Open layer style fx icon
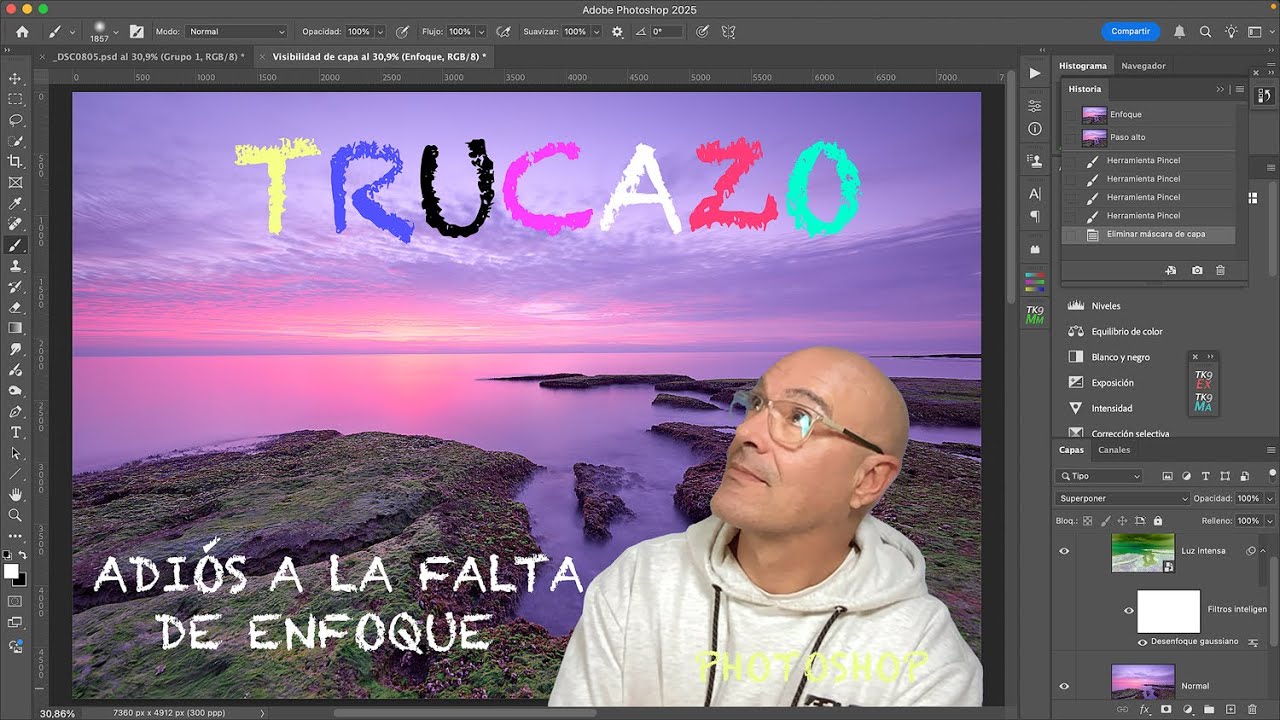This screenshot has width=1280, height=720. point(1144,709)
